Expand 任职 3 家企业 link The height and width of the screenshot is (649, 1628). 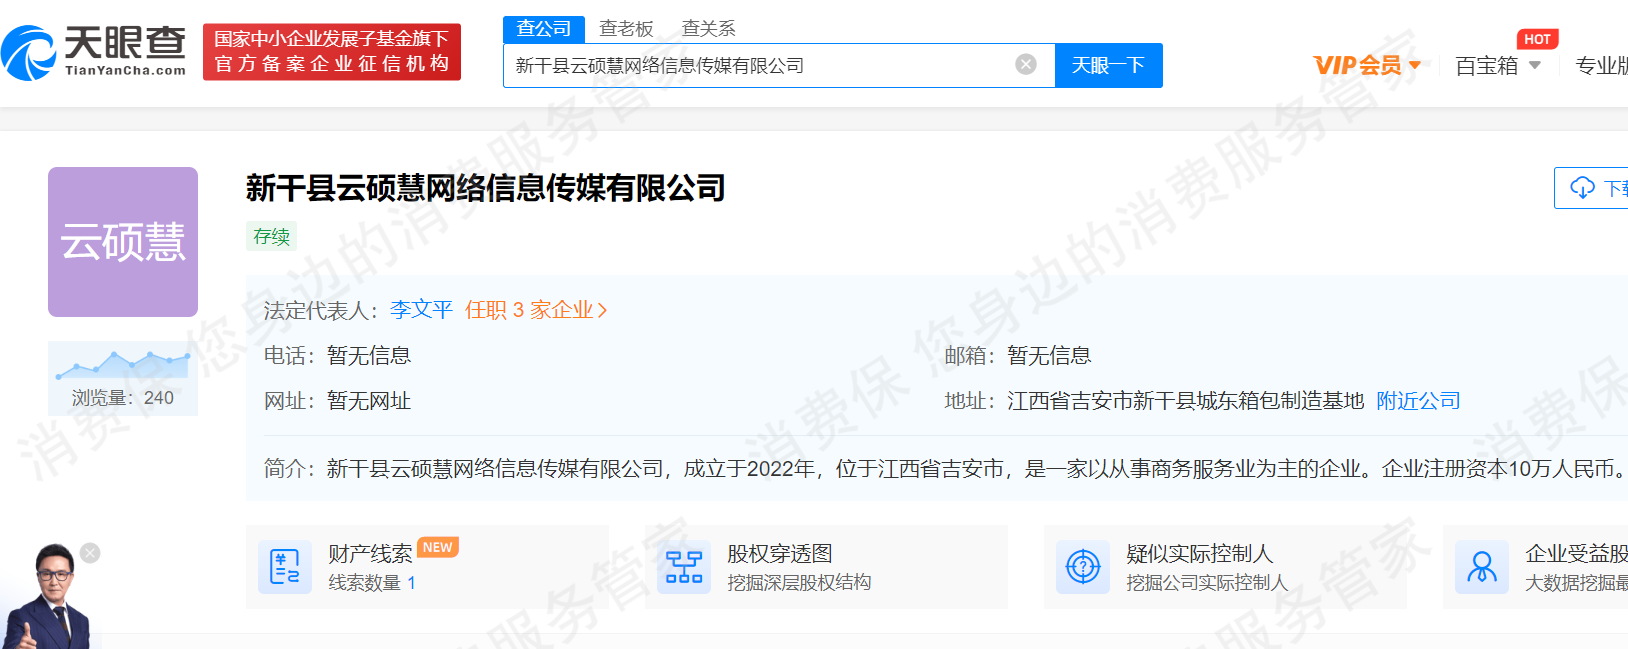[x=536, y=310]
